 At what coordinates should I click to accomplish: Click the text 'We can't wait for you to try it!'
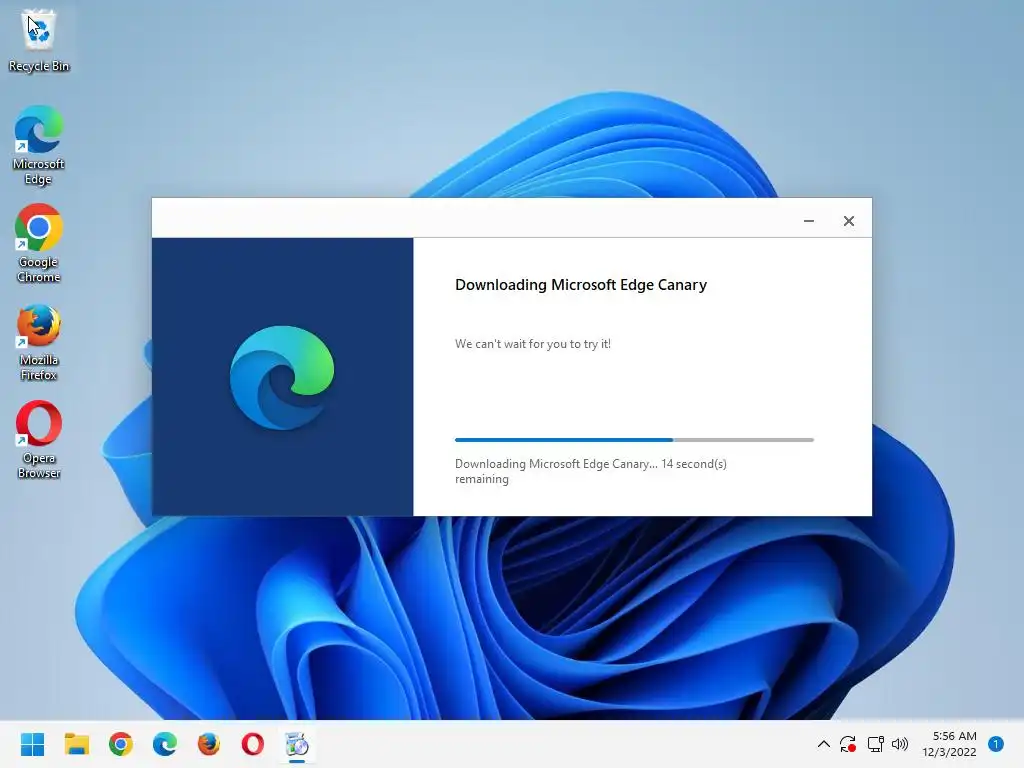533,344
